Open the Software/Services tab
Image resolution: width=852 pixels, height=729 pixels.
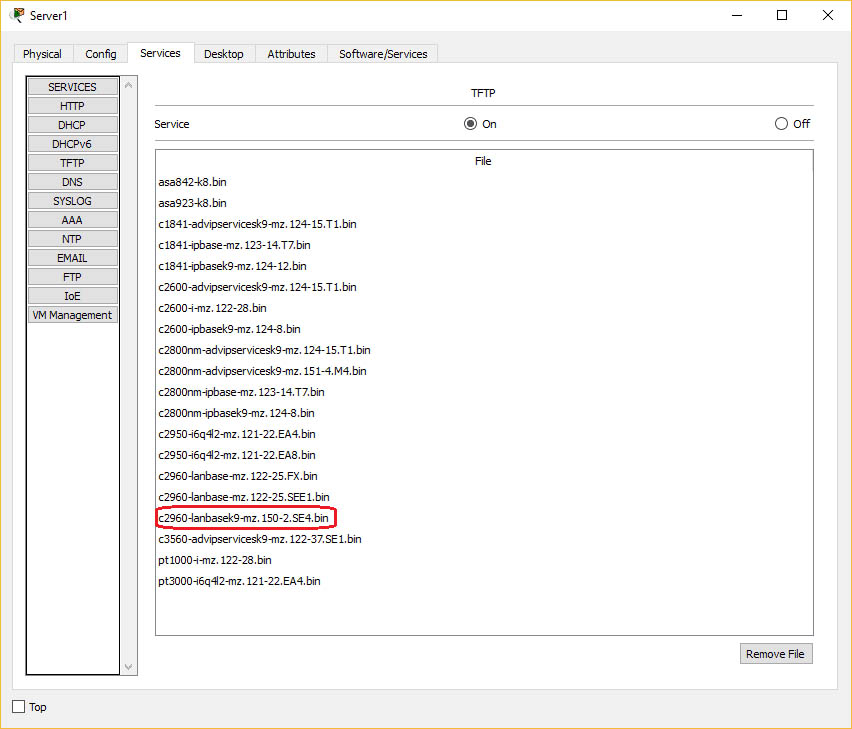383,54
